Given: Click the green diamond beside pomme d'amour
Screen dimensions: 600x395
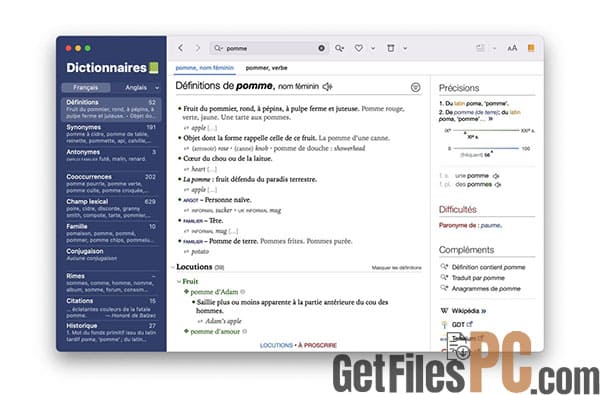Looking at the screenshot, I should [186, 331].
